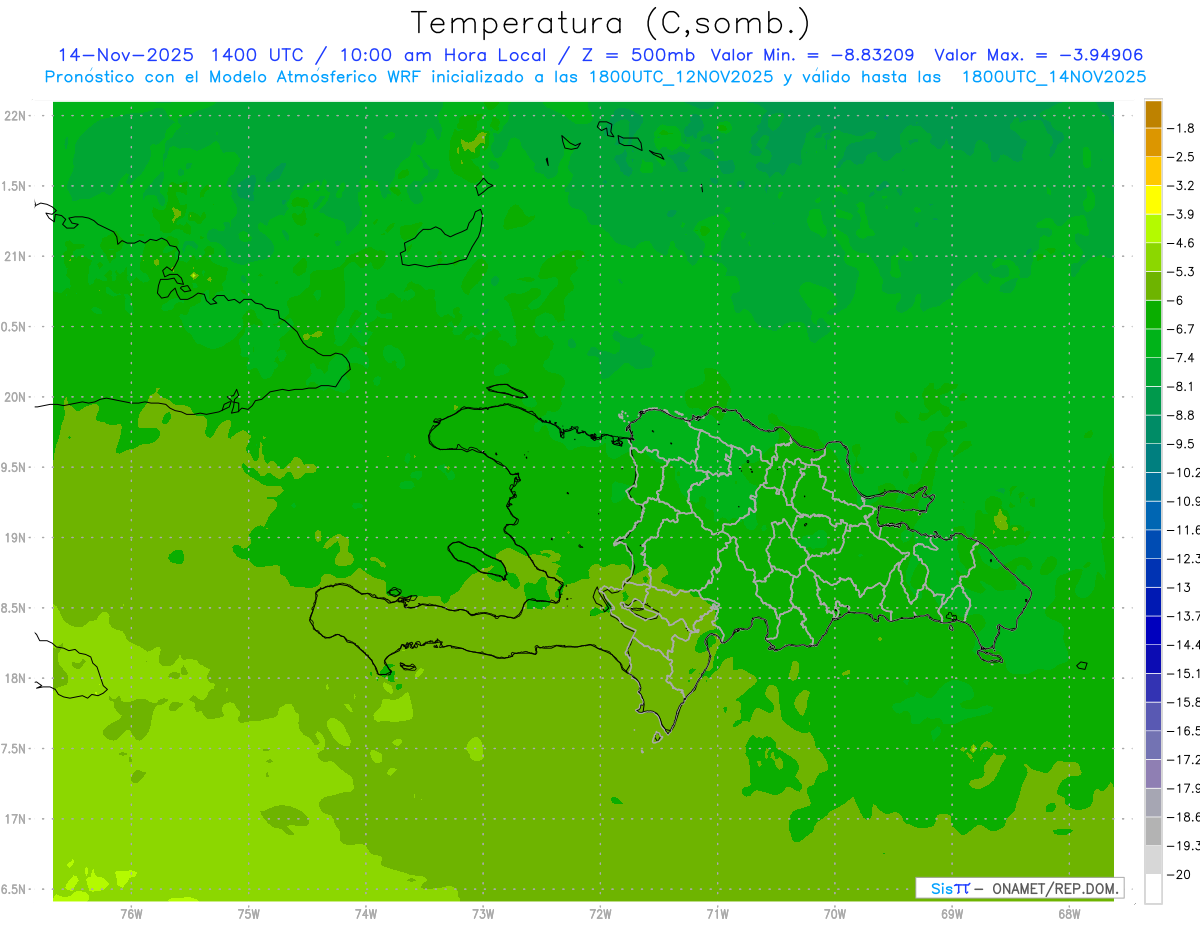Click the "76W" longitude axis label
Image resolution: width=1200 pixels, height=927 pixels.
131,913
